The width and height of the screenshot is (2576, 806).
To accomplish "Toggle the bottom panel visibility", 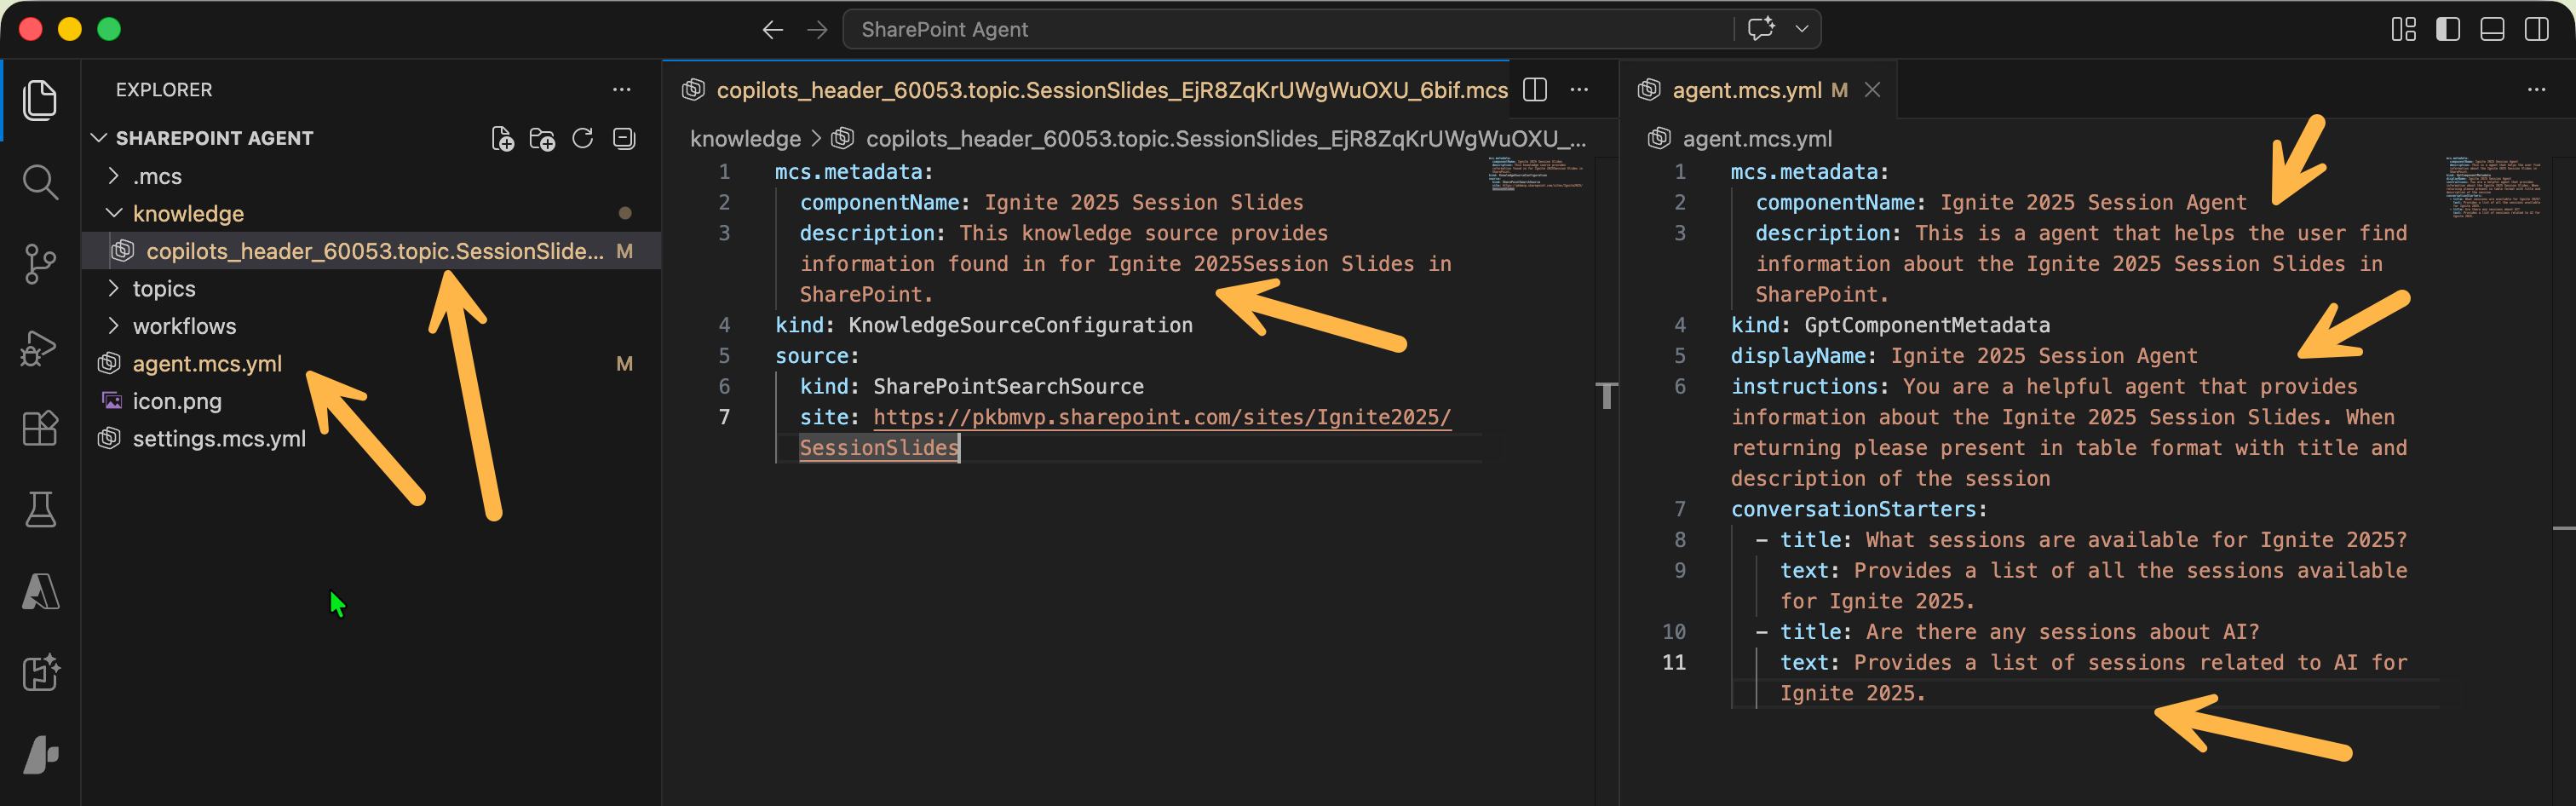I will [x=2490, y=29].
